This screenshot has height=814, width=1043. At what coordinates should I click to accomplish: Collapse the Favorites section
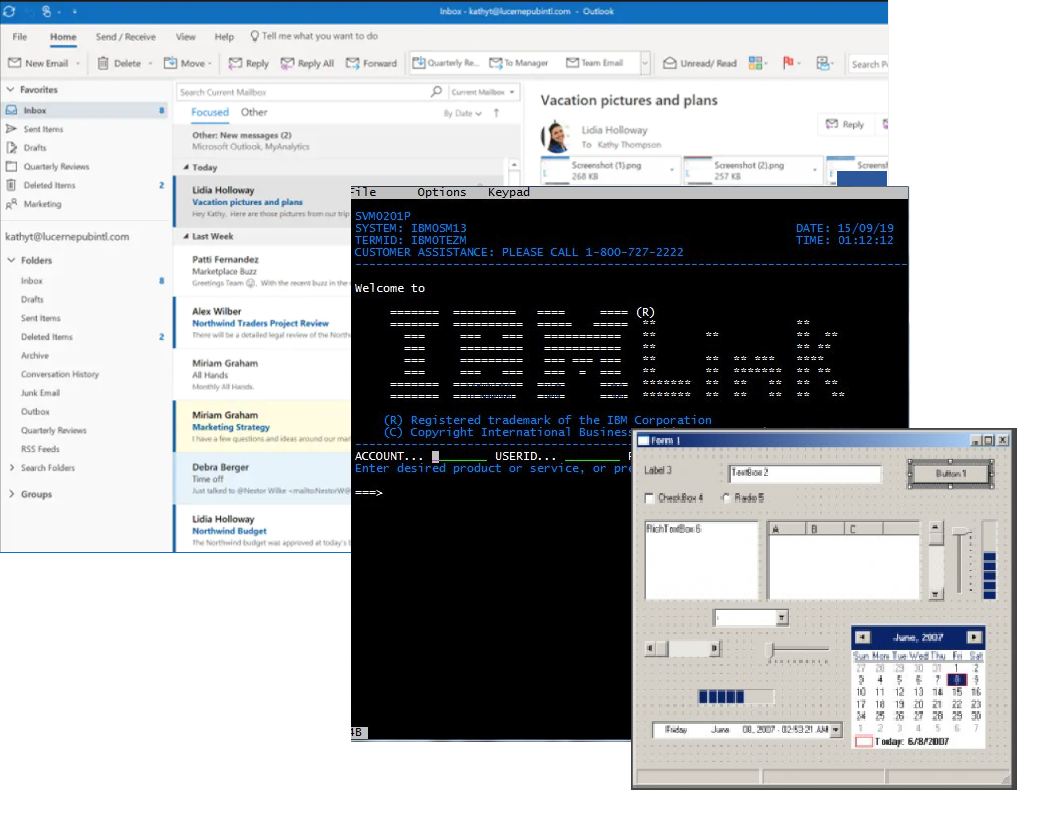(x=10, y=89)
